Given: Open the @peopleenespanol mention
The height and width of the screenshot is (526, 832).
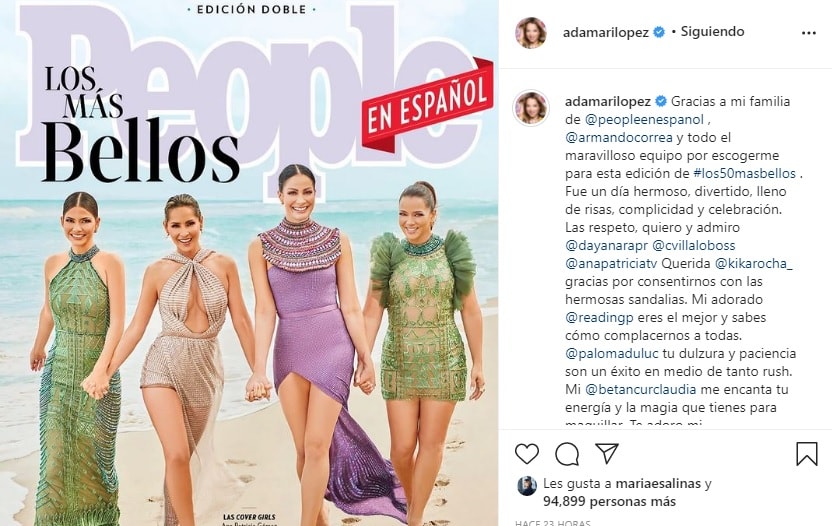Looking at the screenshot, I should pyautogui.click(x=644, y=119).
